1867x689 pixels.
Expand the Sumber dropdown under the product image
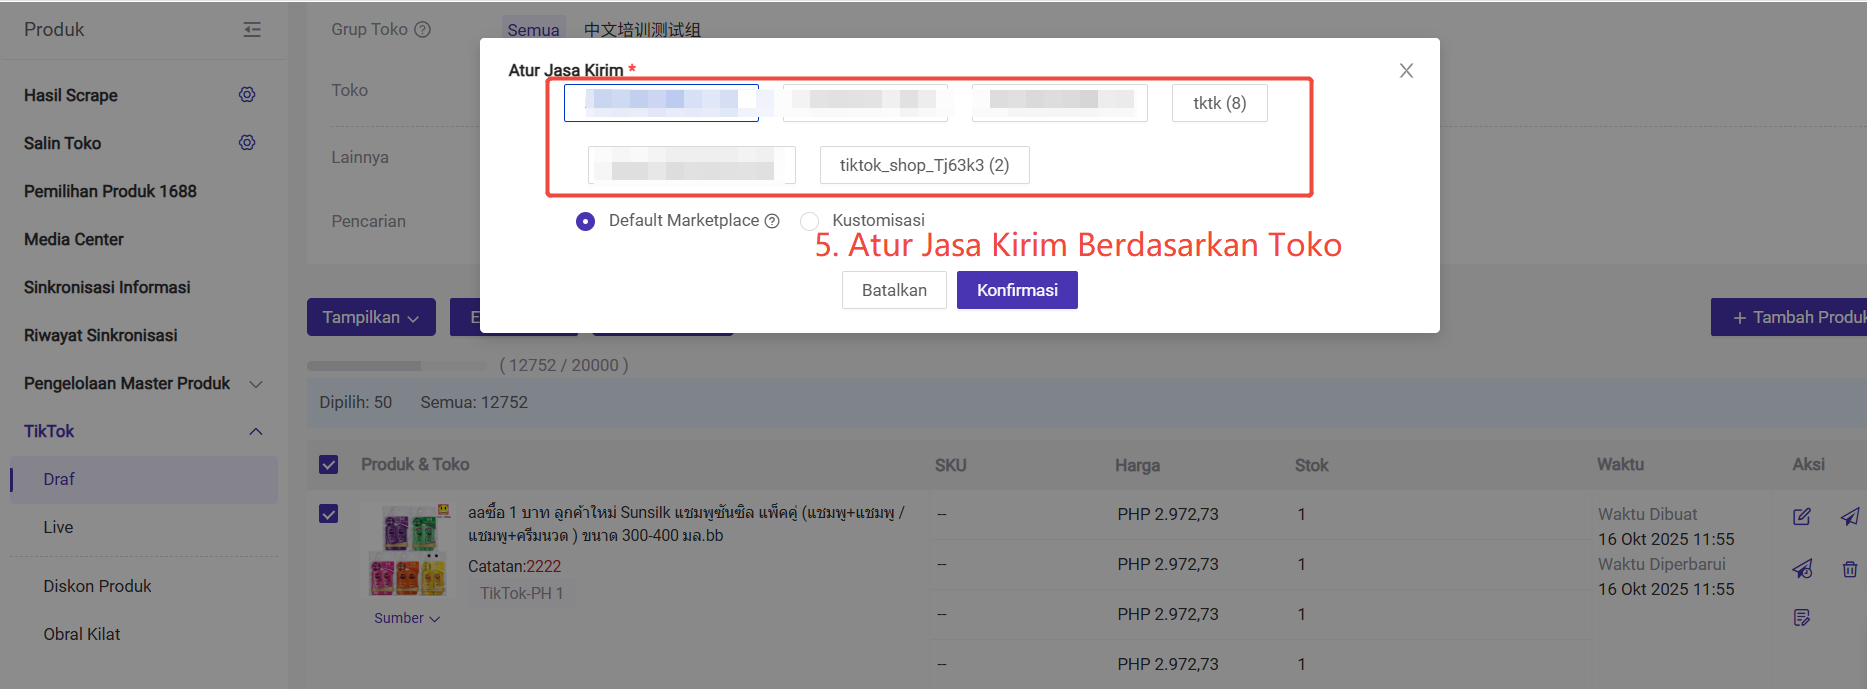click(406, 618)
